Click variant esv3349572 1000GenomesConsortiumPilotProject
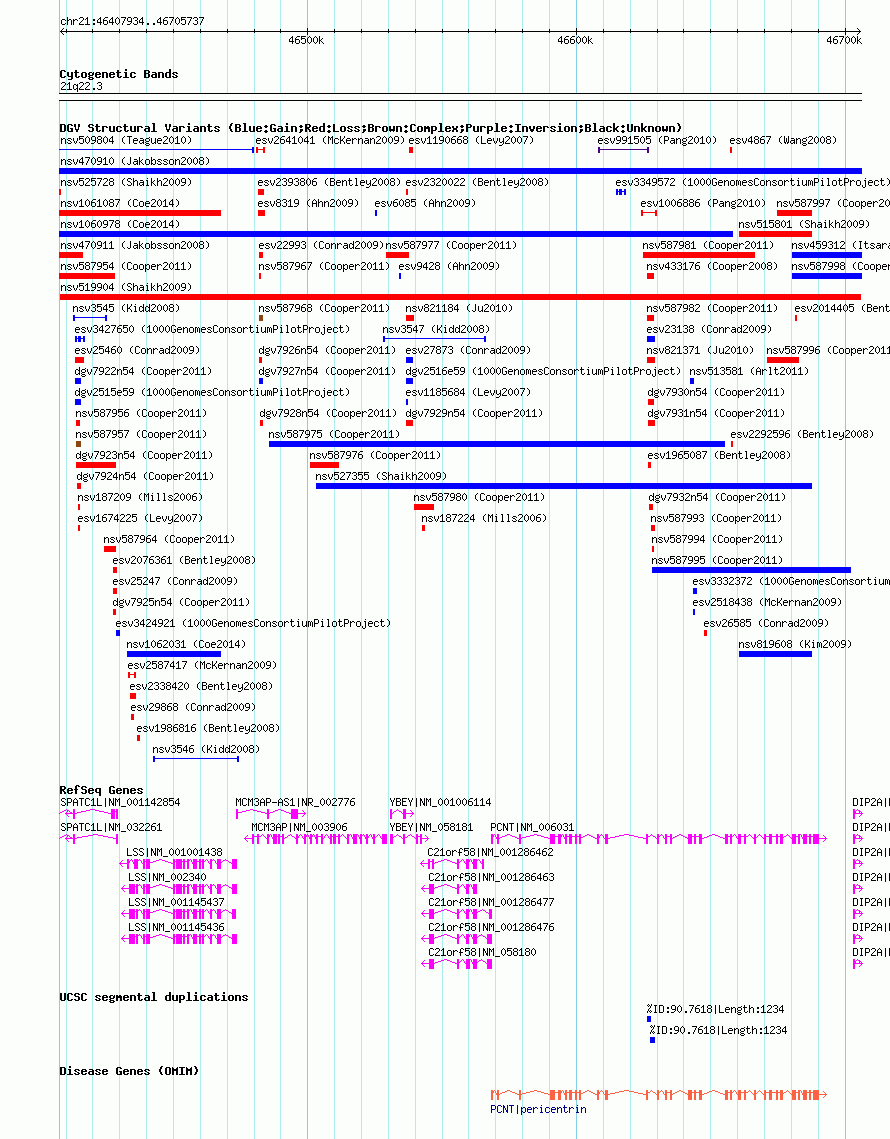 [752, 182]
